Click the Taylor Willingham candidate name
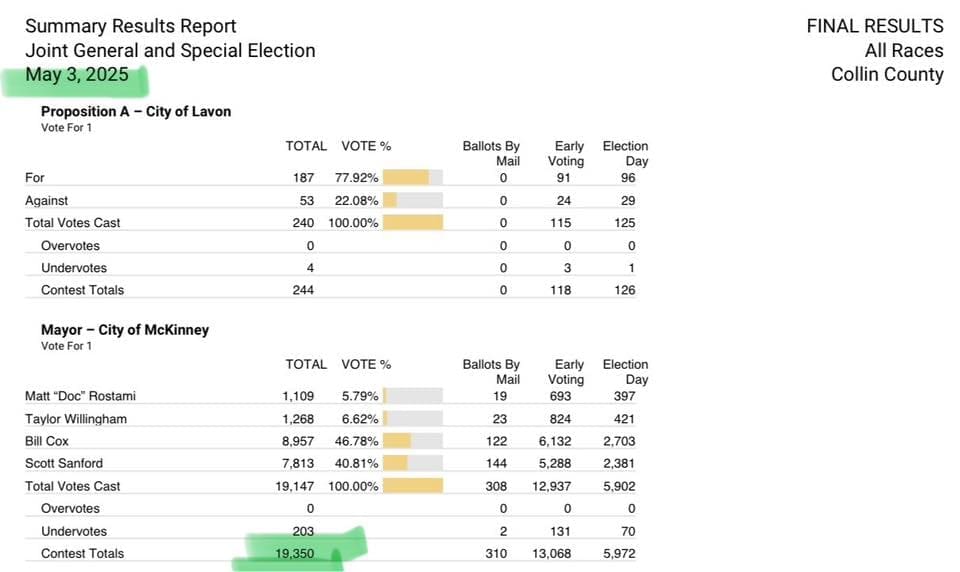The height and width of the screenshot is (572, 960). (76, 419)
